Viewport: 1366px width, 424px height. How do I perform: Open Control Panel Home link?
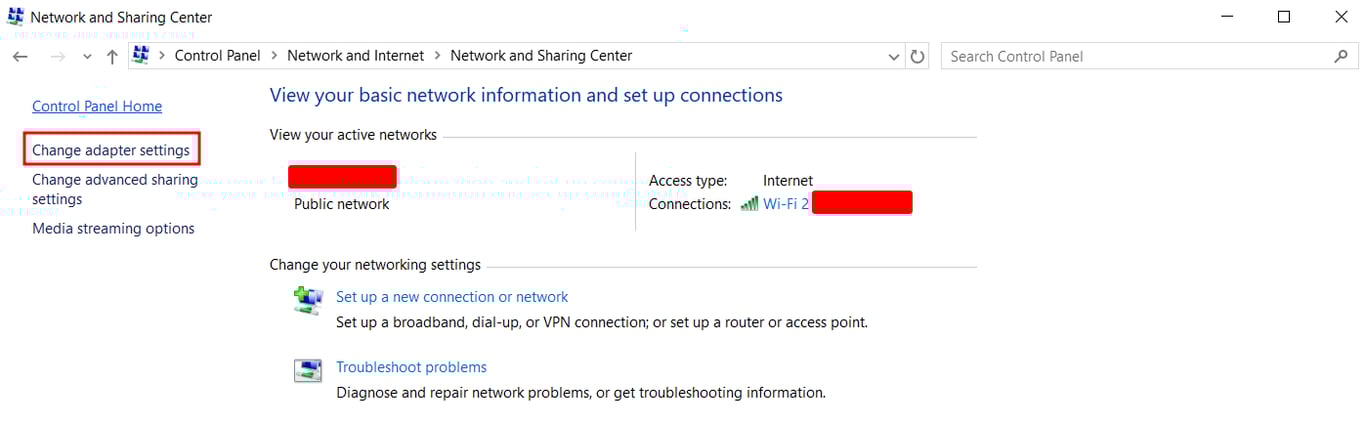pos(97,106)
